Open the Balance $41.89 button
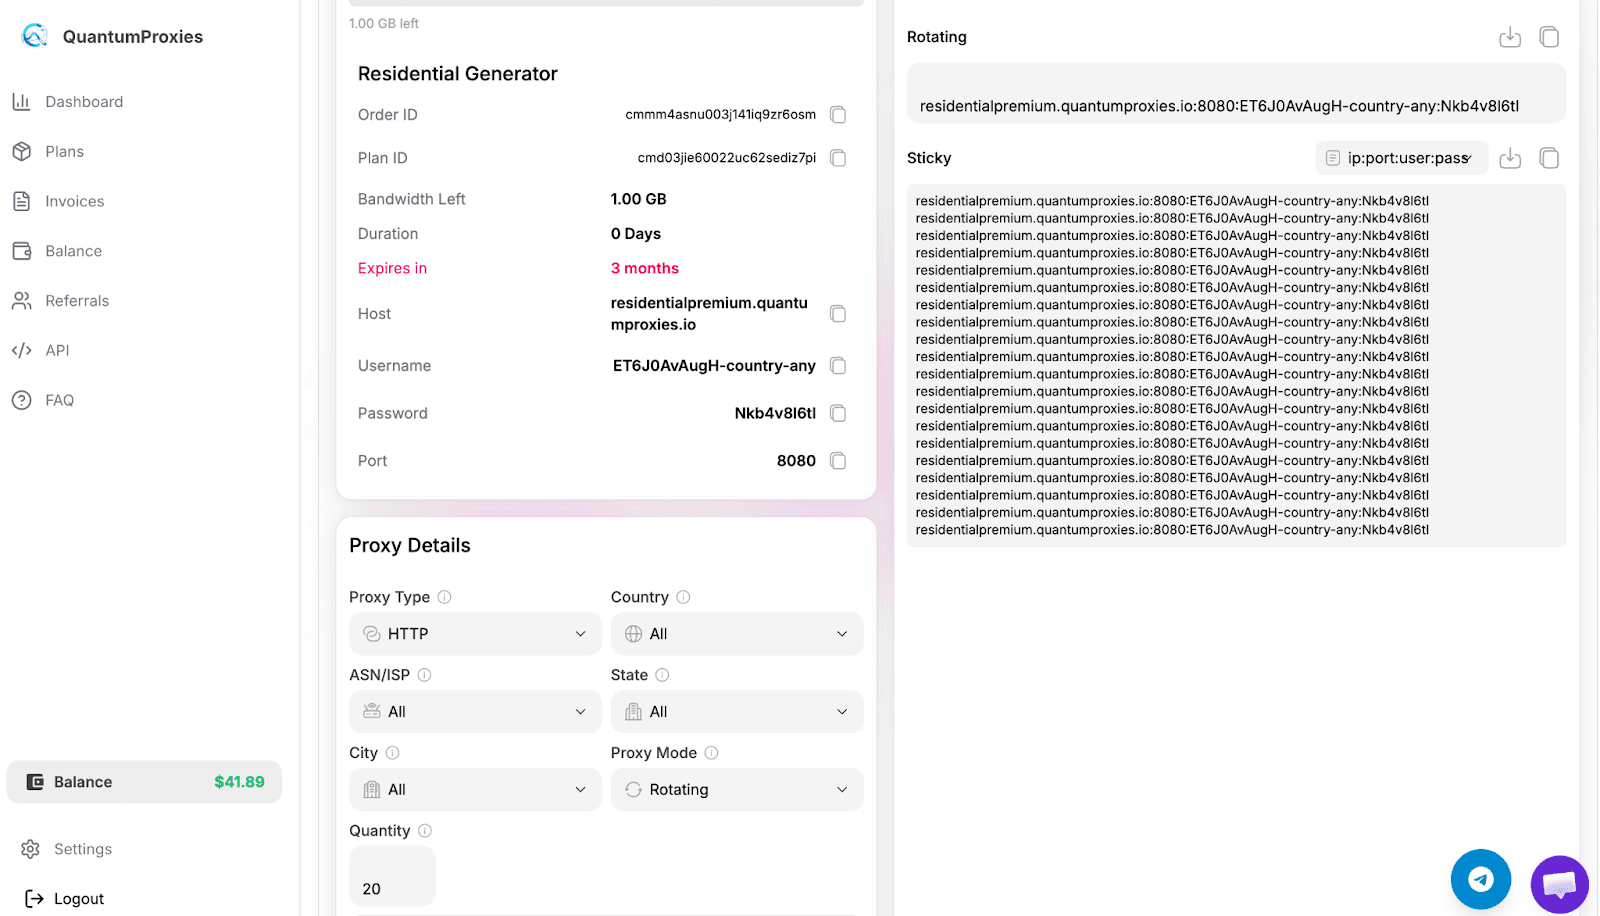Image resolution: width=1600 pixels, height=916 pixels. tap(144, 782)
